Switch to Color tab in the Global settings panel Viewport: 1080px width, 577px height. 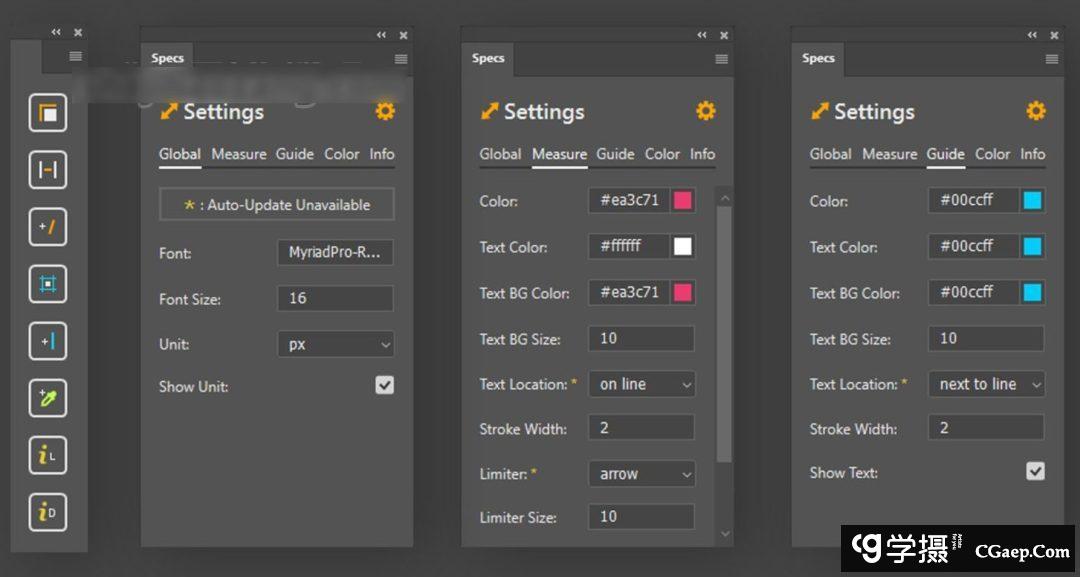pos(341,154)
